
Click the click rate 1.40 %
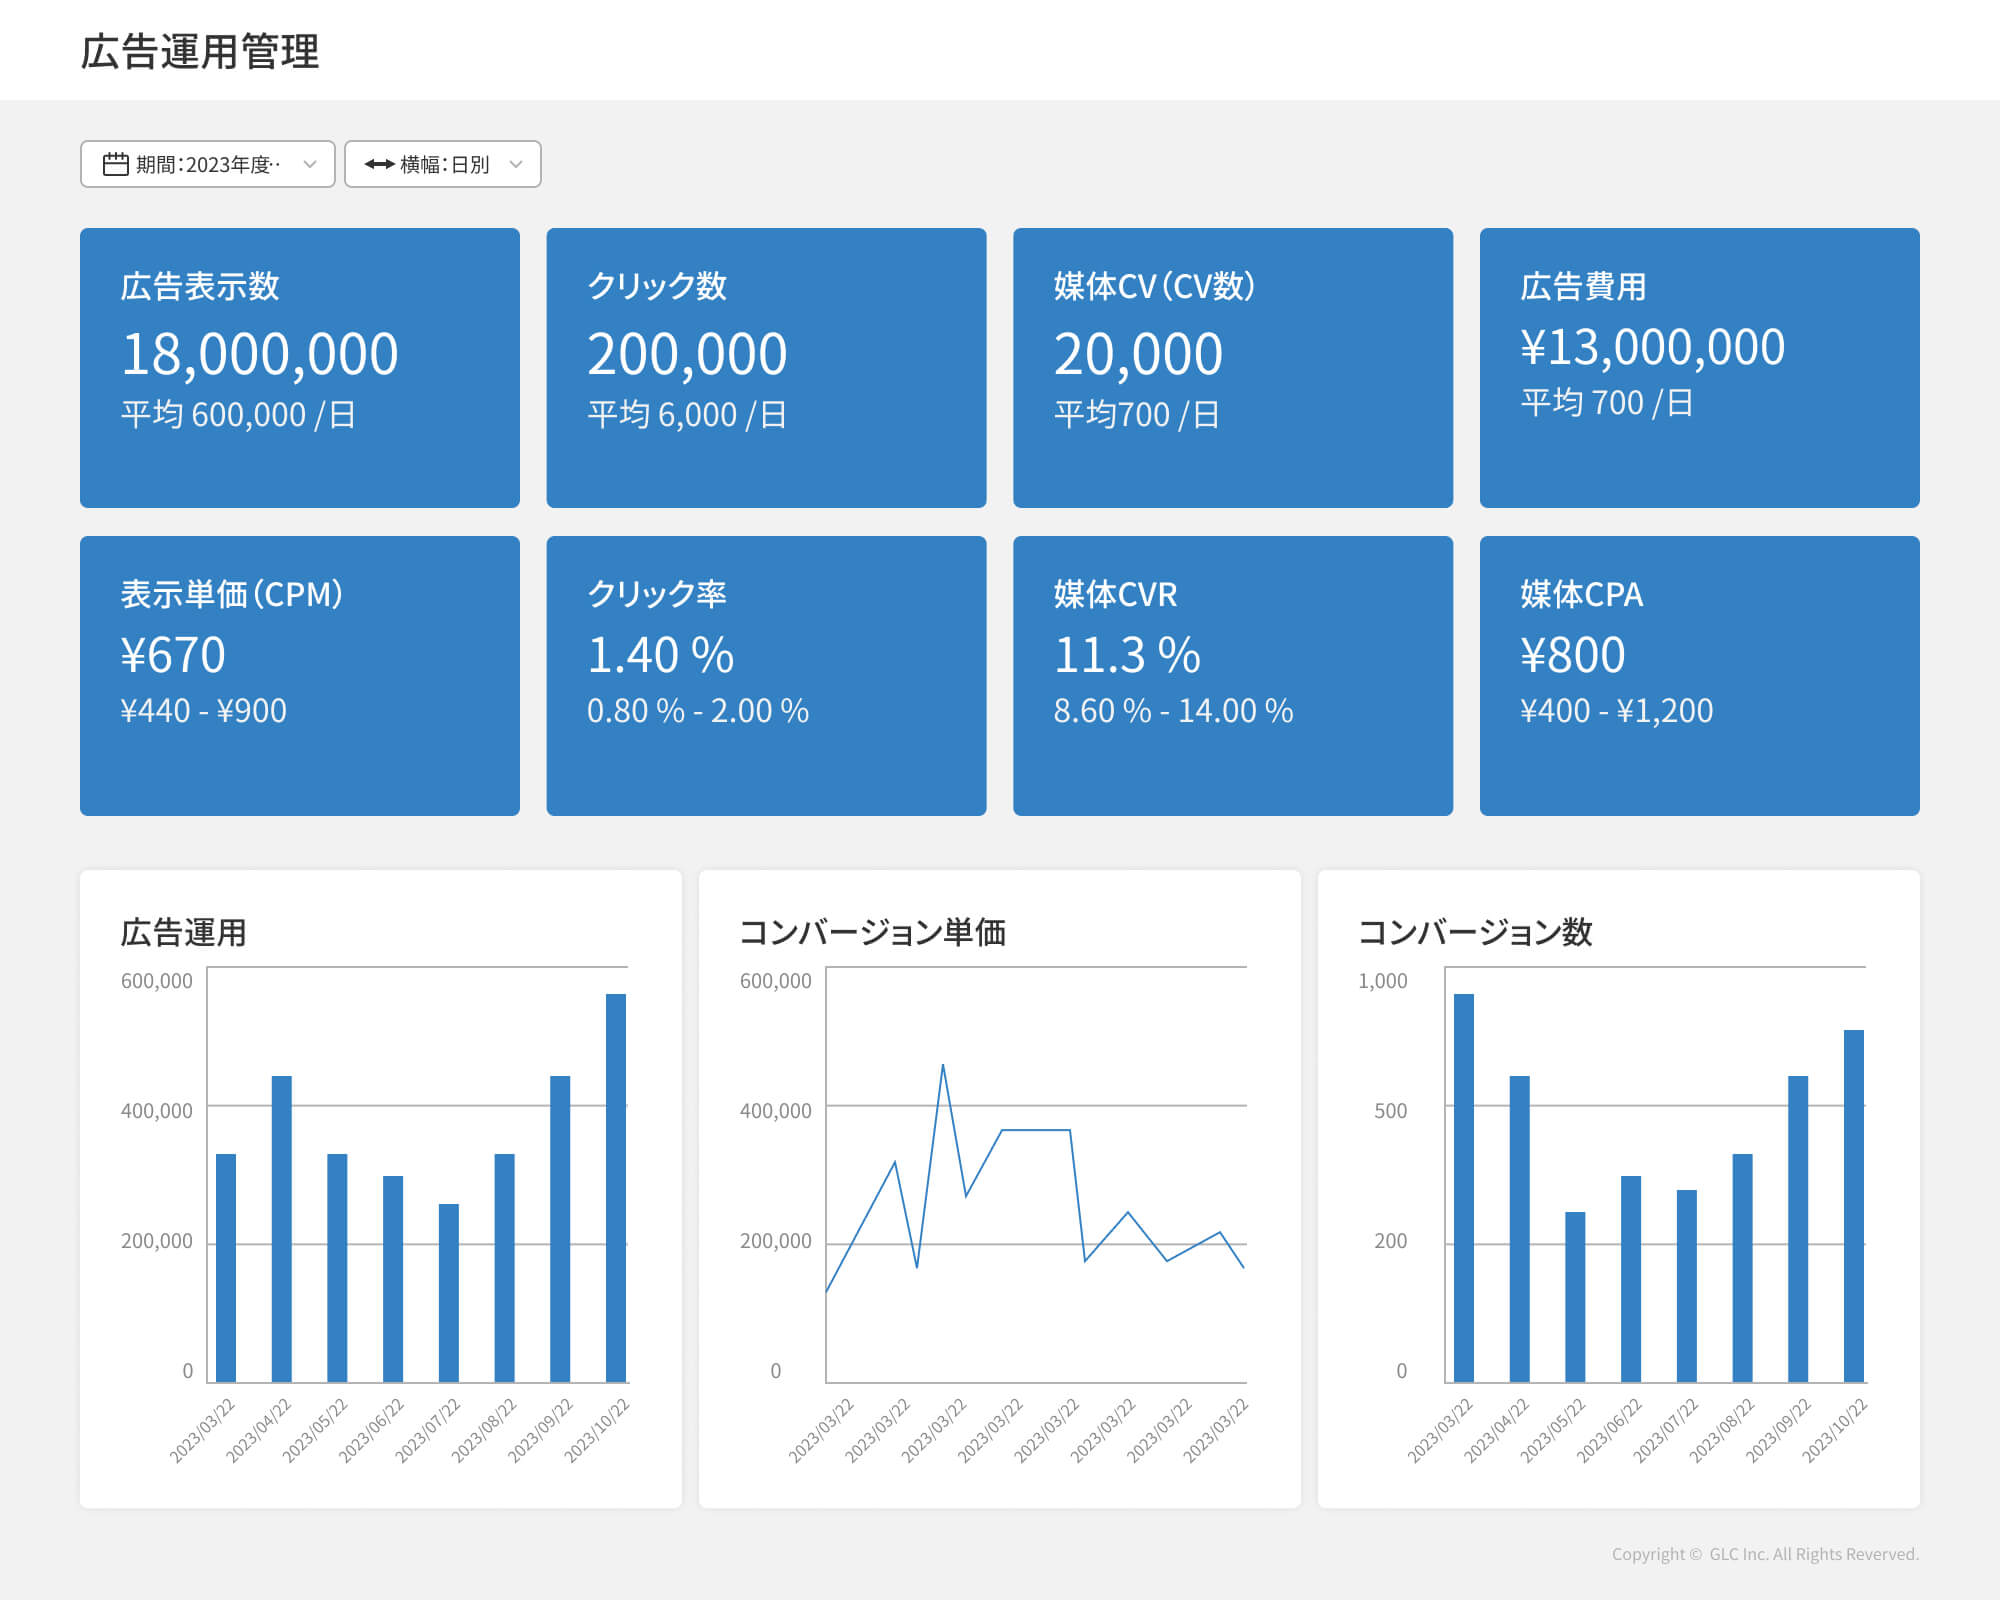tap(660, 655)
